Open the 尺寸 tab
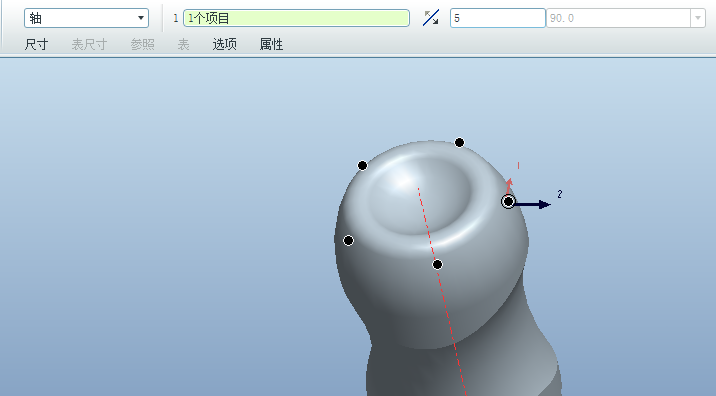The height and width of the screenshot is (396, 716). coord(37,44)
